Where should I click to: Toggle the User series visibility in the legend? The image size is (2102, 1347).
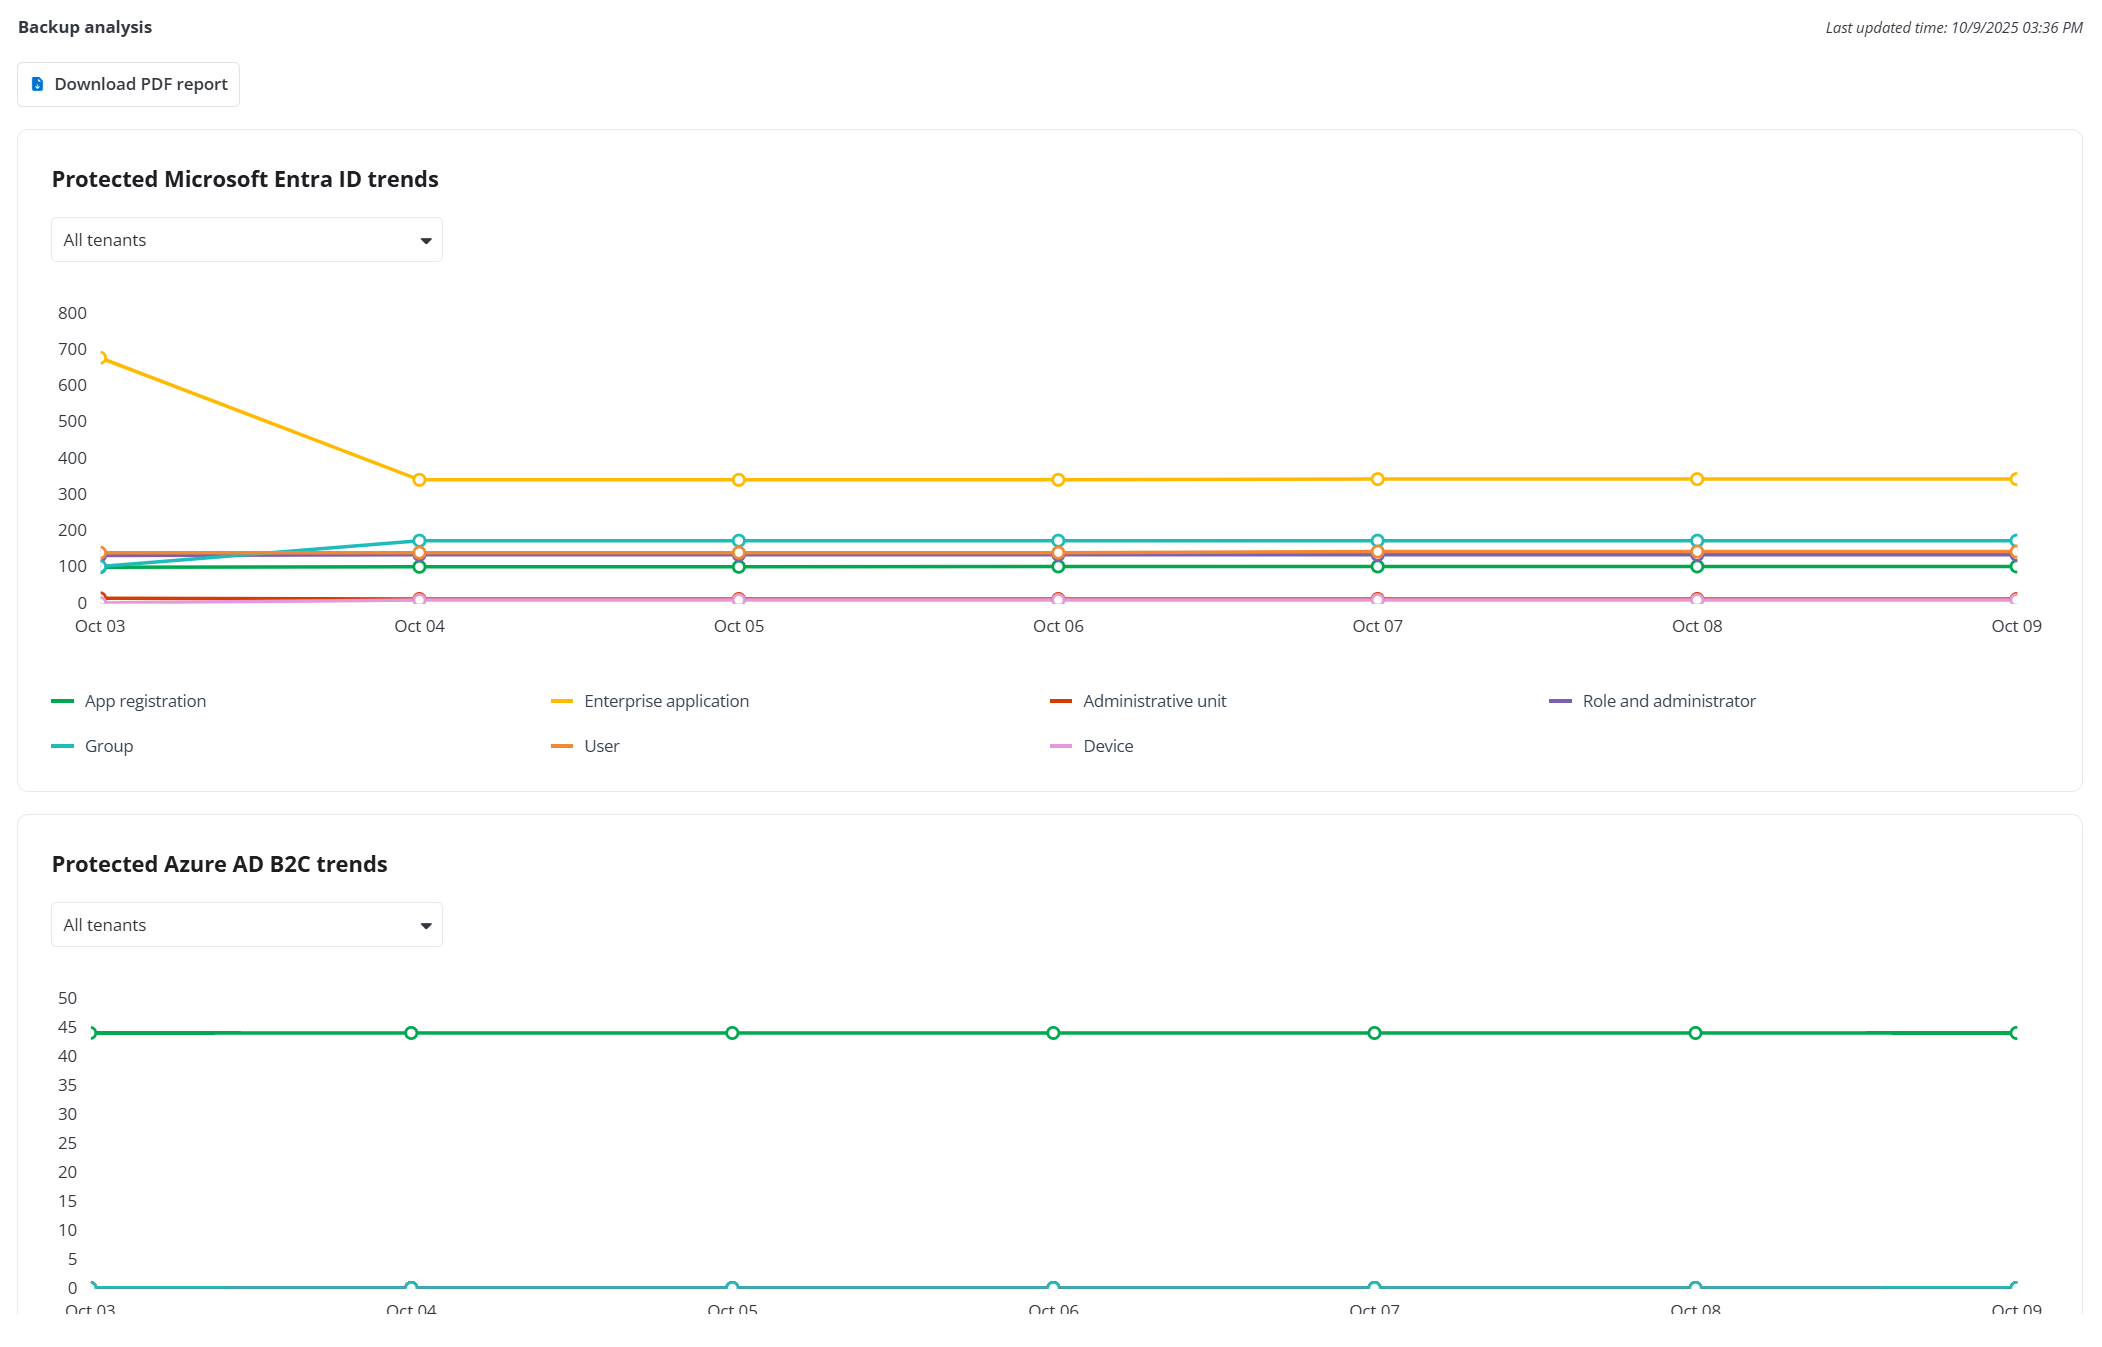601,746
